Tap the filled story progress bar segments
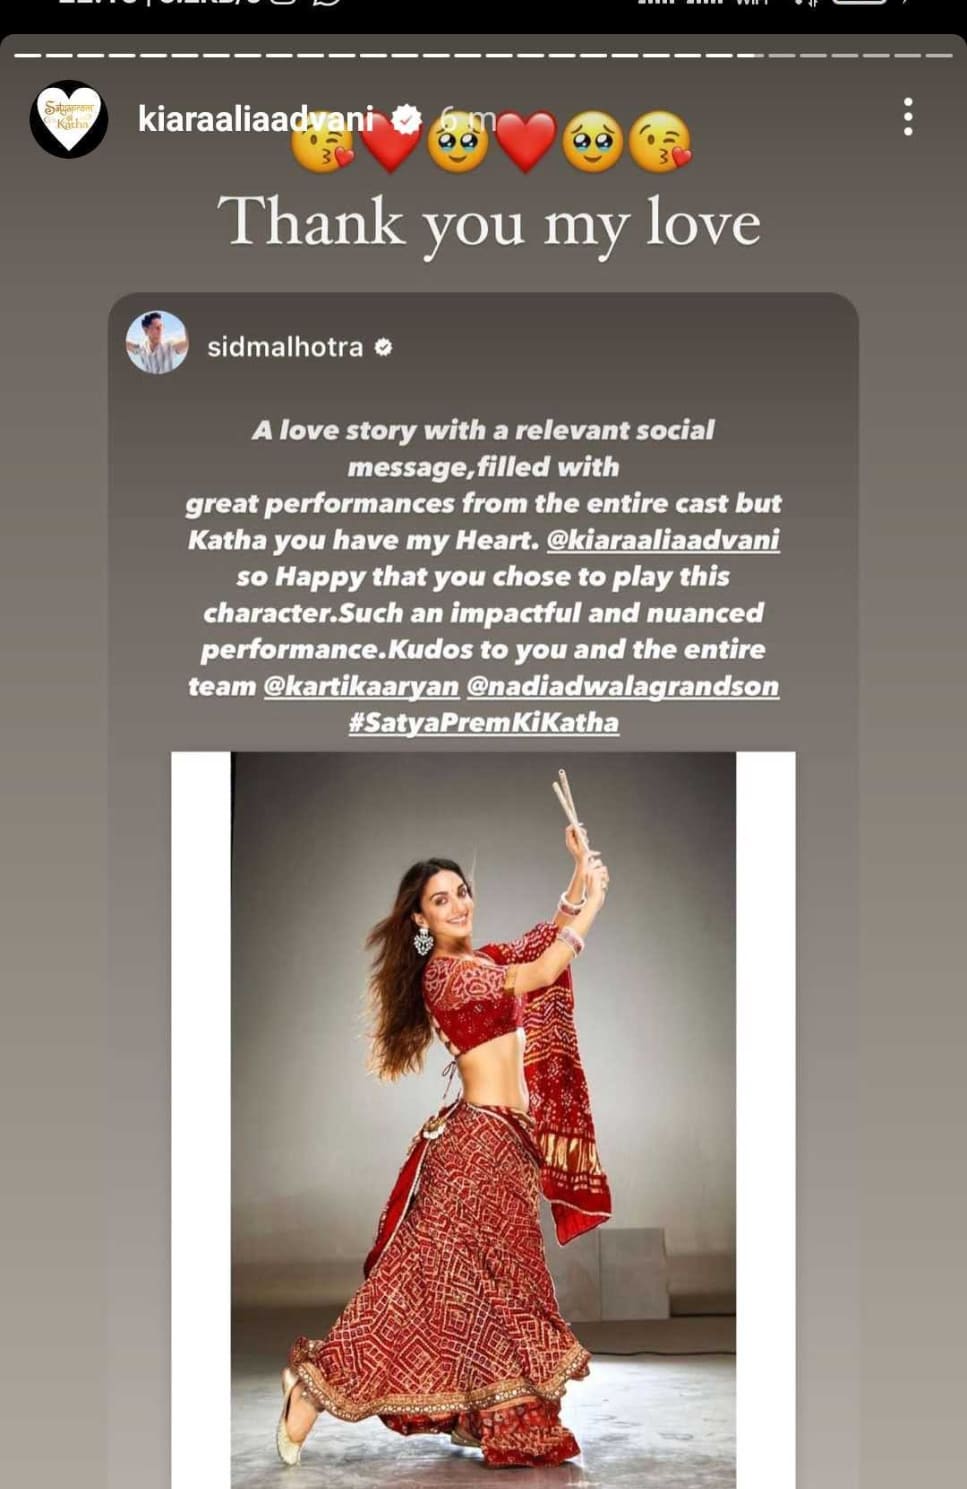The image size is (967, 1489). [x=390, y=55]
